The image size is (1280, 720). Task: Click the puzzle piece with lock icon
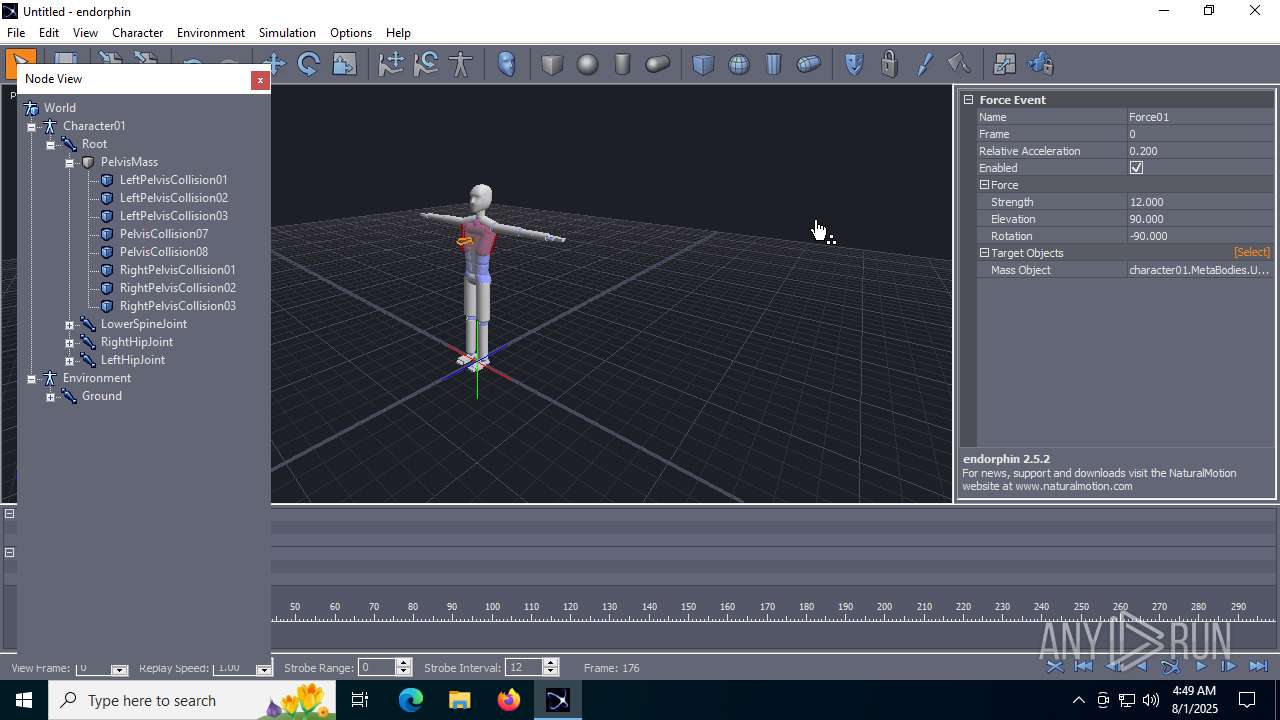(x=1040, y=64)
